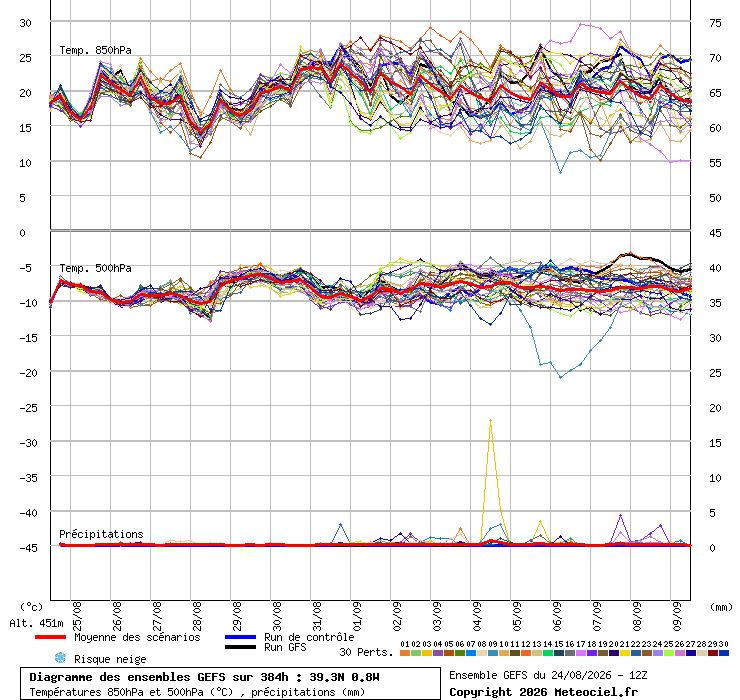Image resolution: width=740 pixels, height=700 pixels.
Task: Click the lowest point of 500hPa blue outlier
Action: pyautogui.click(x=561, y=377)
